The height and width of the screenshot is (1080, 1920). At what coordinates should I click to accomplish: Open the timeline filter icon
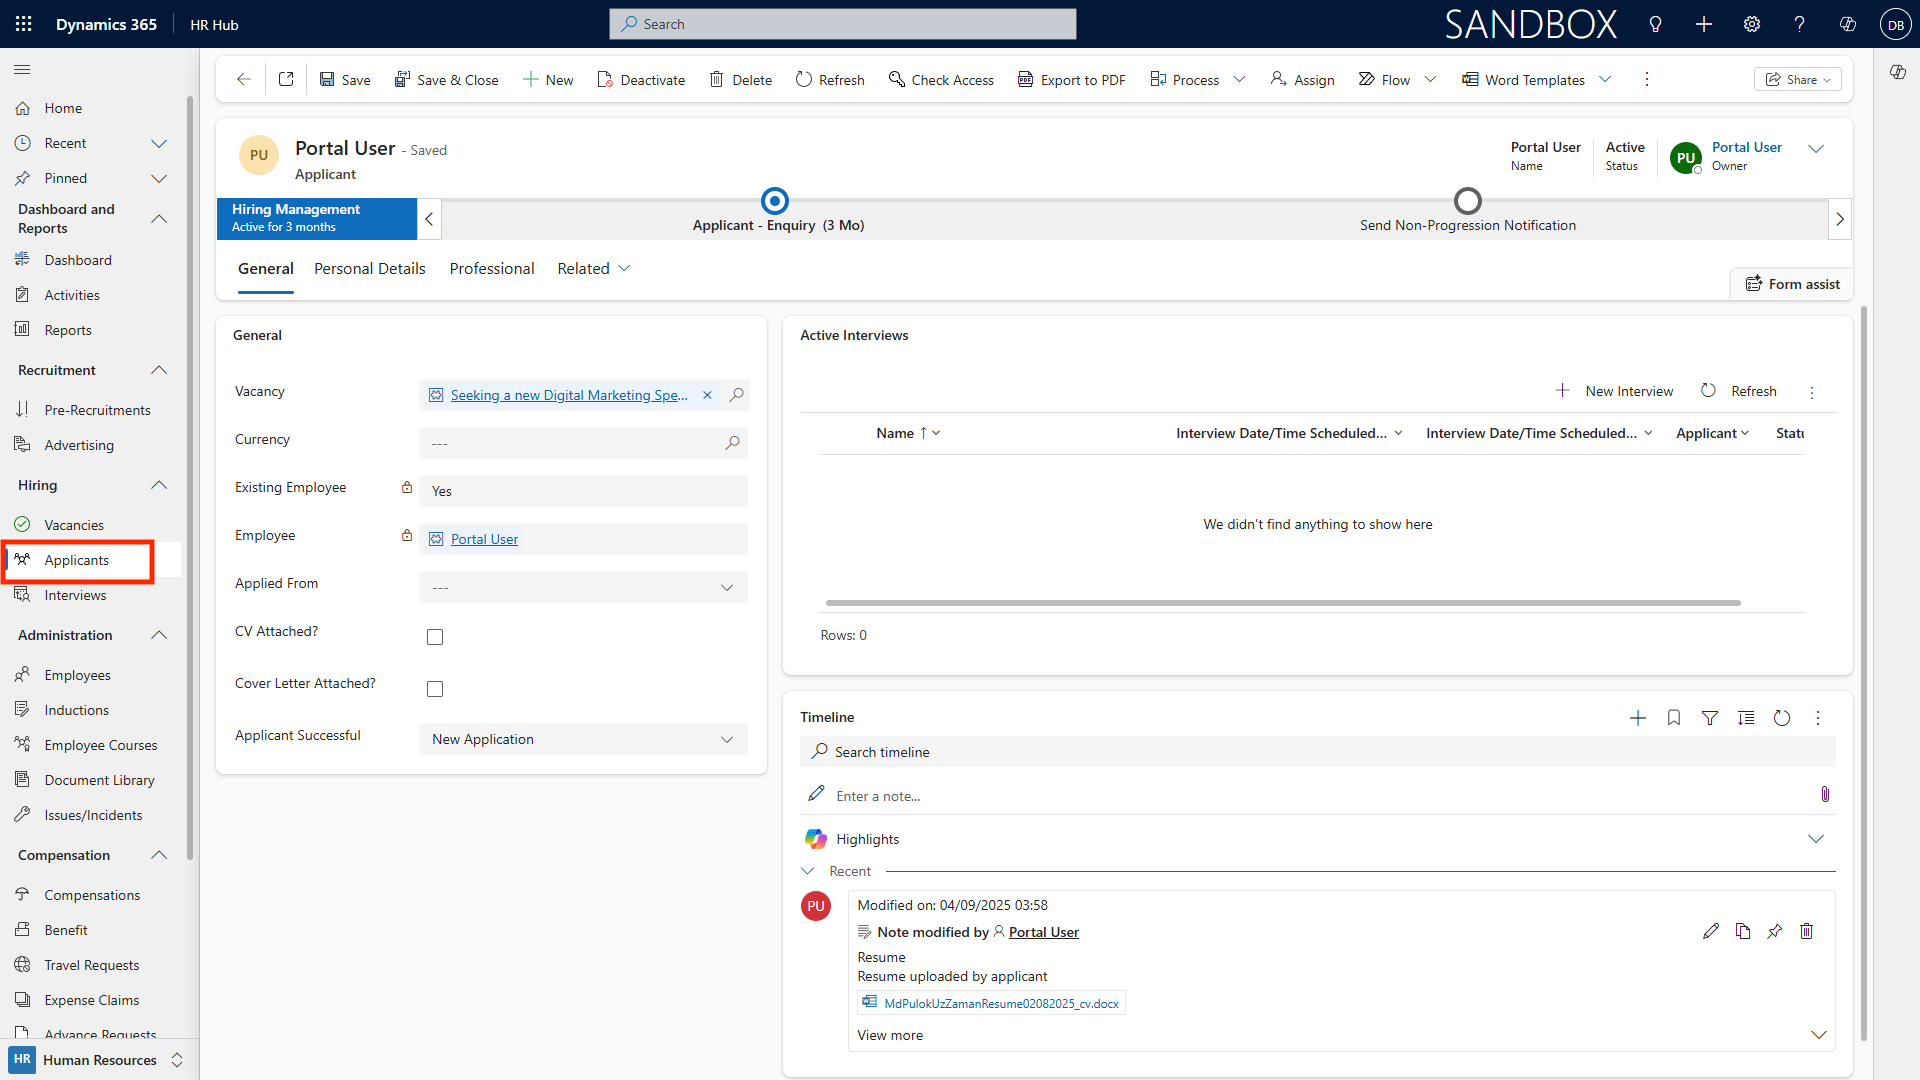point(1710,718)
